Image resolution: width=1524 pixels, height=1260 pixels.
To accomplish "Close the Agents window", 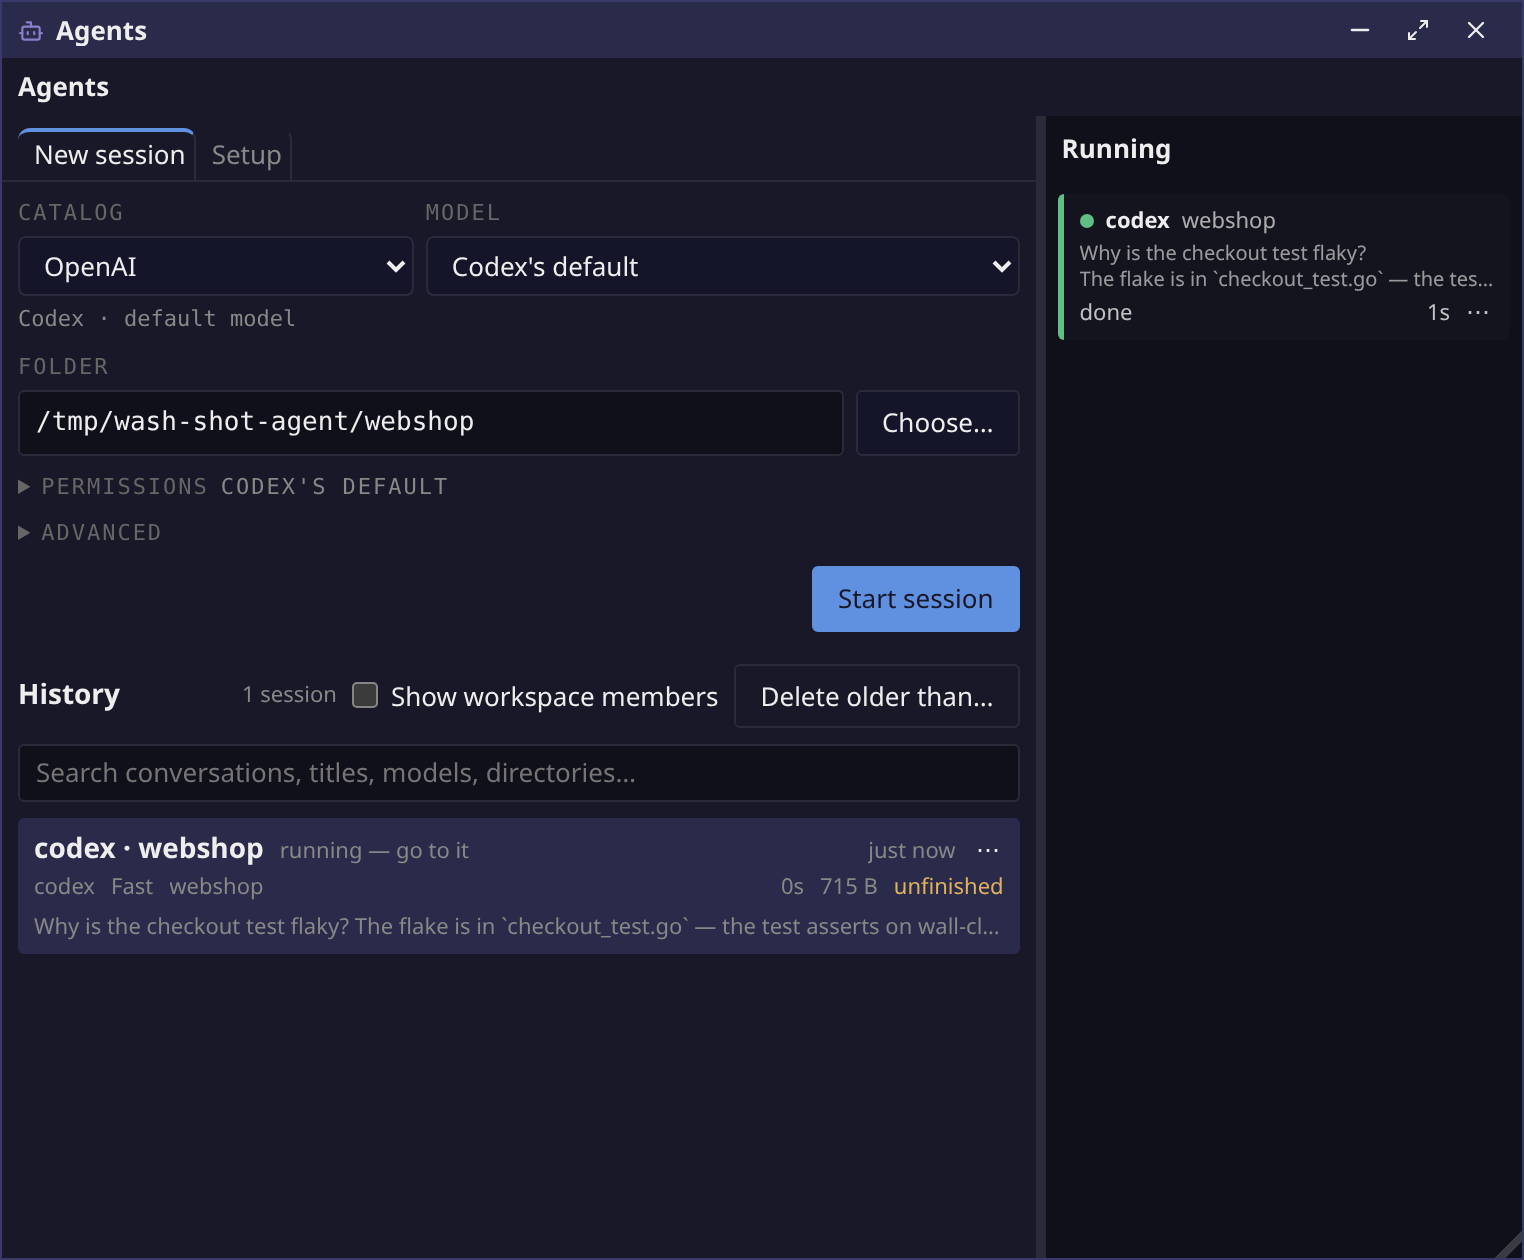I will pos(1476,30).
